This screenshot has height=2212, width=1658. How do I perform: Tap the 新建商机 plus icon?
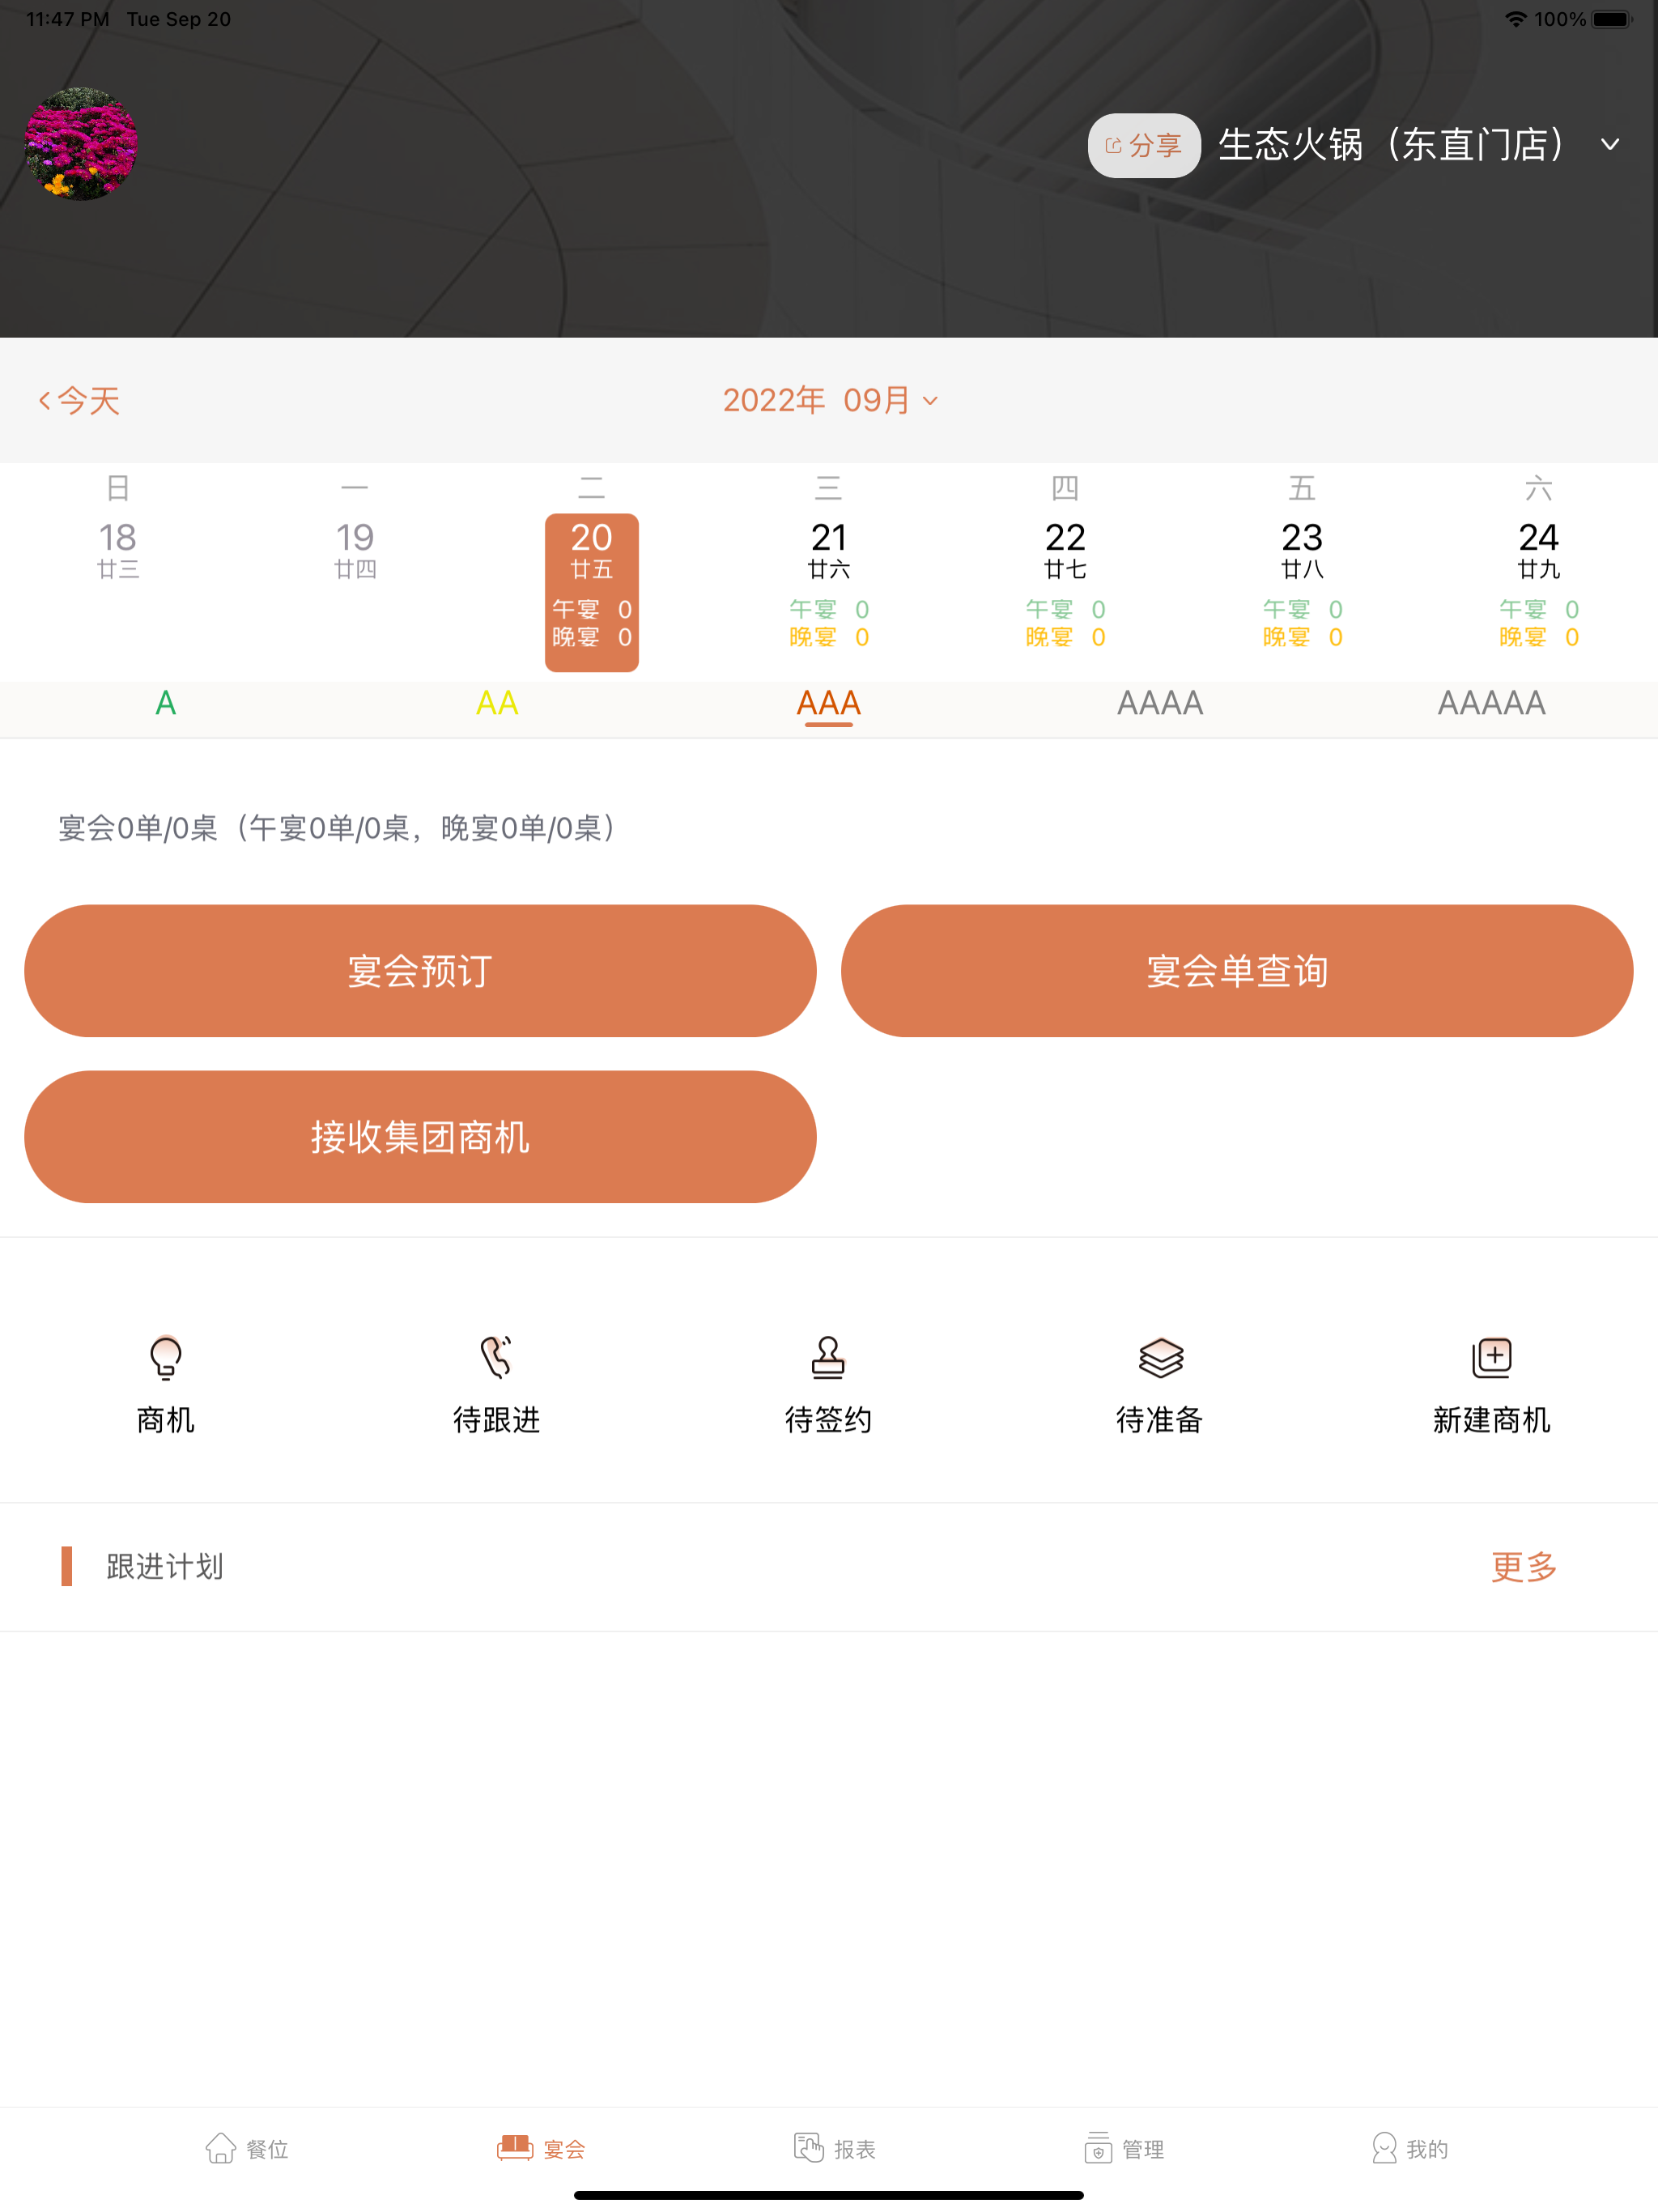coord(1492,1358)
